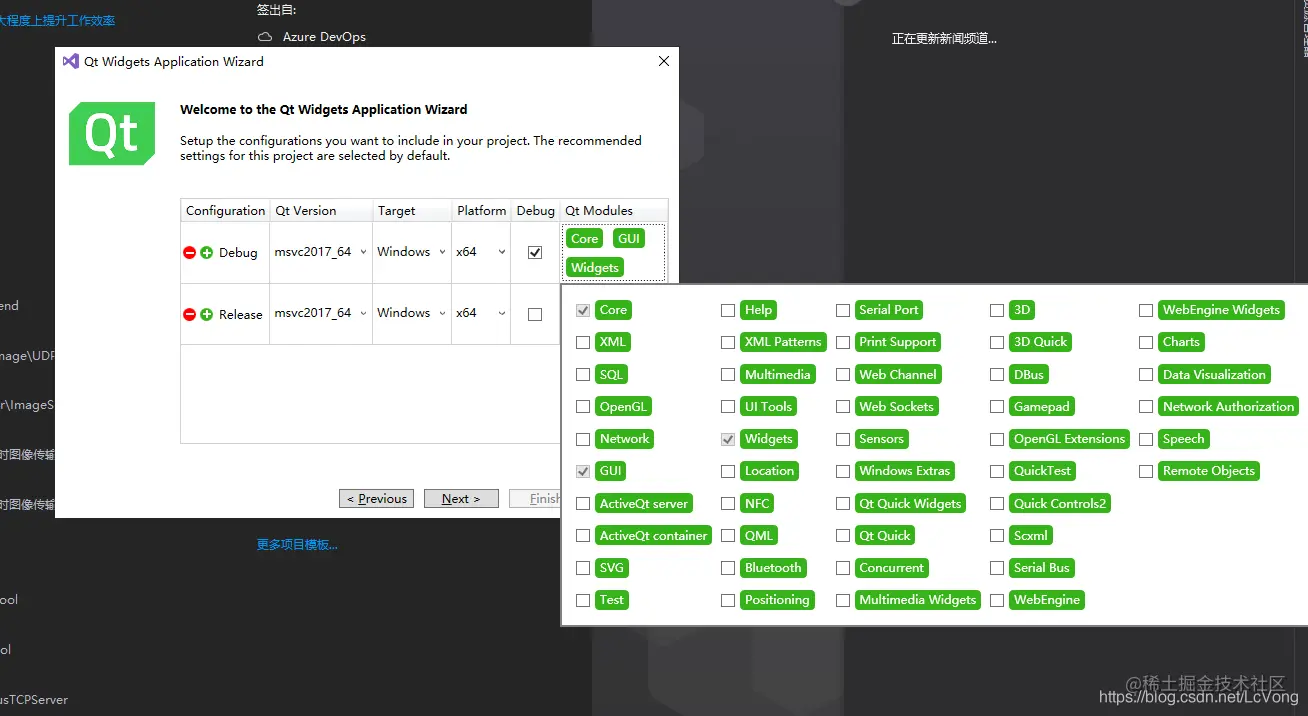Screen dimensions: 1308x716
Task: Click the Qt Version column header
Action: coord(321,211)
